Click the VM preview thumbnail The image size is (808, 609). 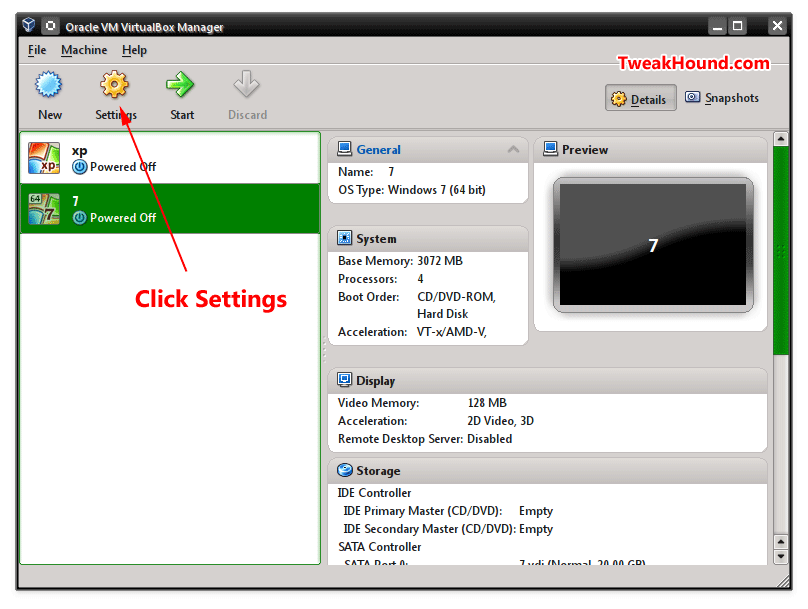[x=653, y=245]
